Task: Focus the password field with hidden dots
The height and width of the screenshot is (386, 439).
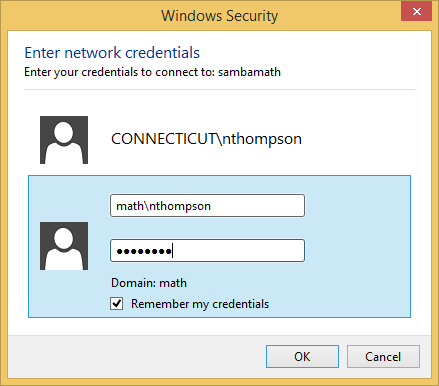Action: tap(207, 250)
